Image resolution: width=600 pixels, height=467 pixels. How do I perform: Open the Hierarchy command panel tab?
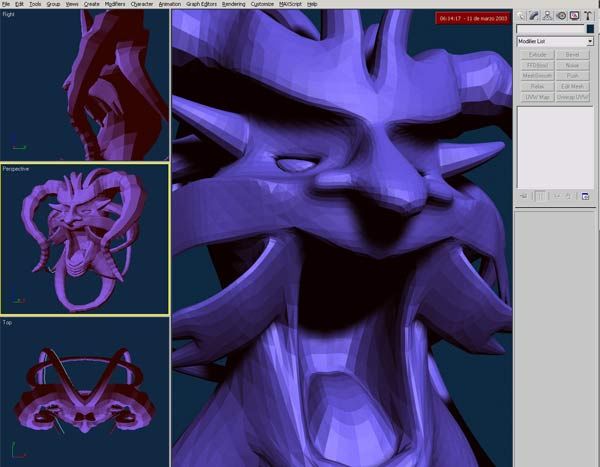548,16
